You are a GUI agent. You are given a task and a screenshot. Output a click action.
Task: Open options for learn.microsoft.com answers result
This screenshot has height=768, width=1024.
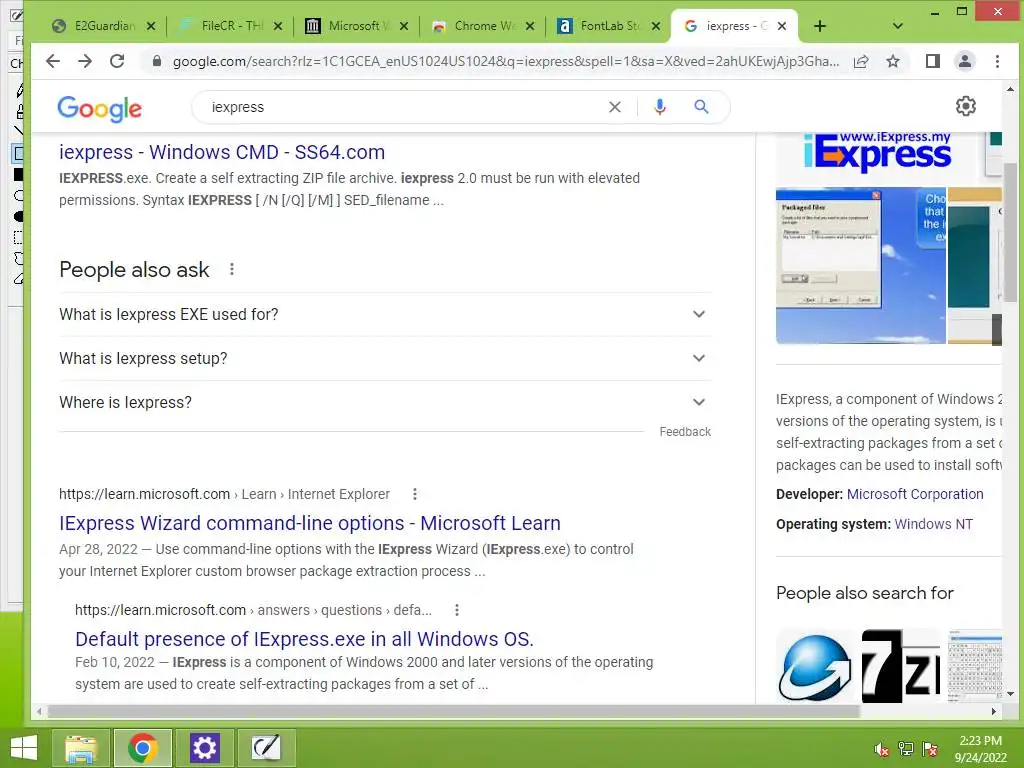click(456, 610)
